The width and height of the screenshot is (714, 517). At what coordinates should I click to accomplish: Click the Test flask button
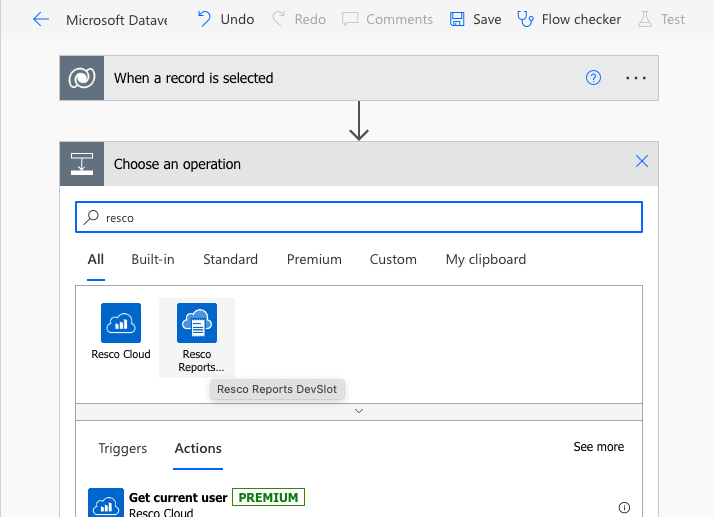click(x=661, y=19)
